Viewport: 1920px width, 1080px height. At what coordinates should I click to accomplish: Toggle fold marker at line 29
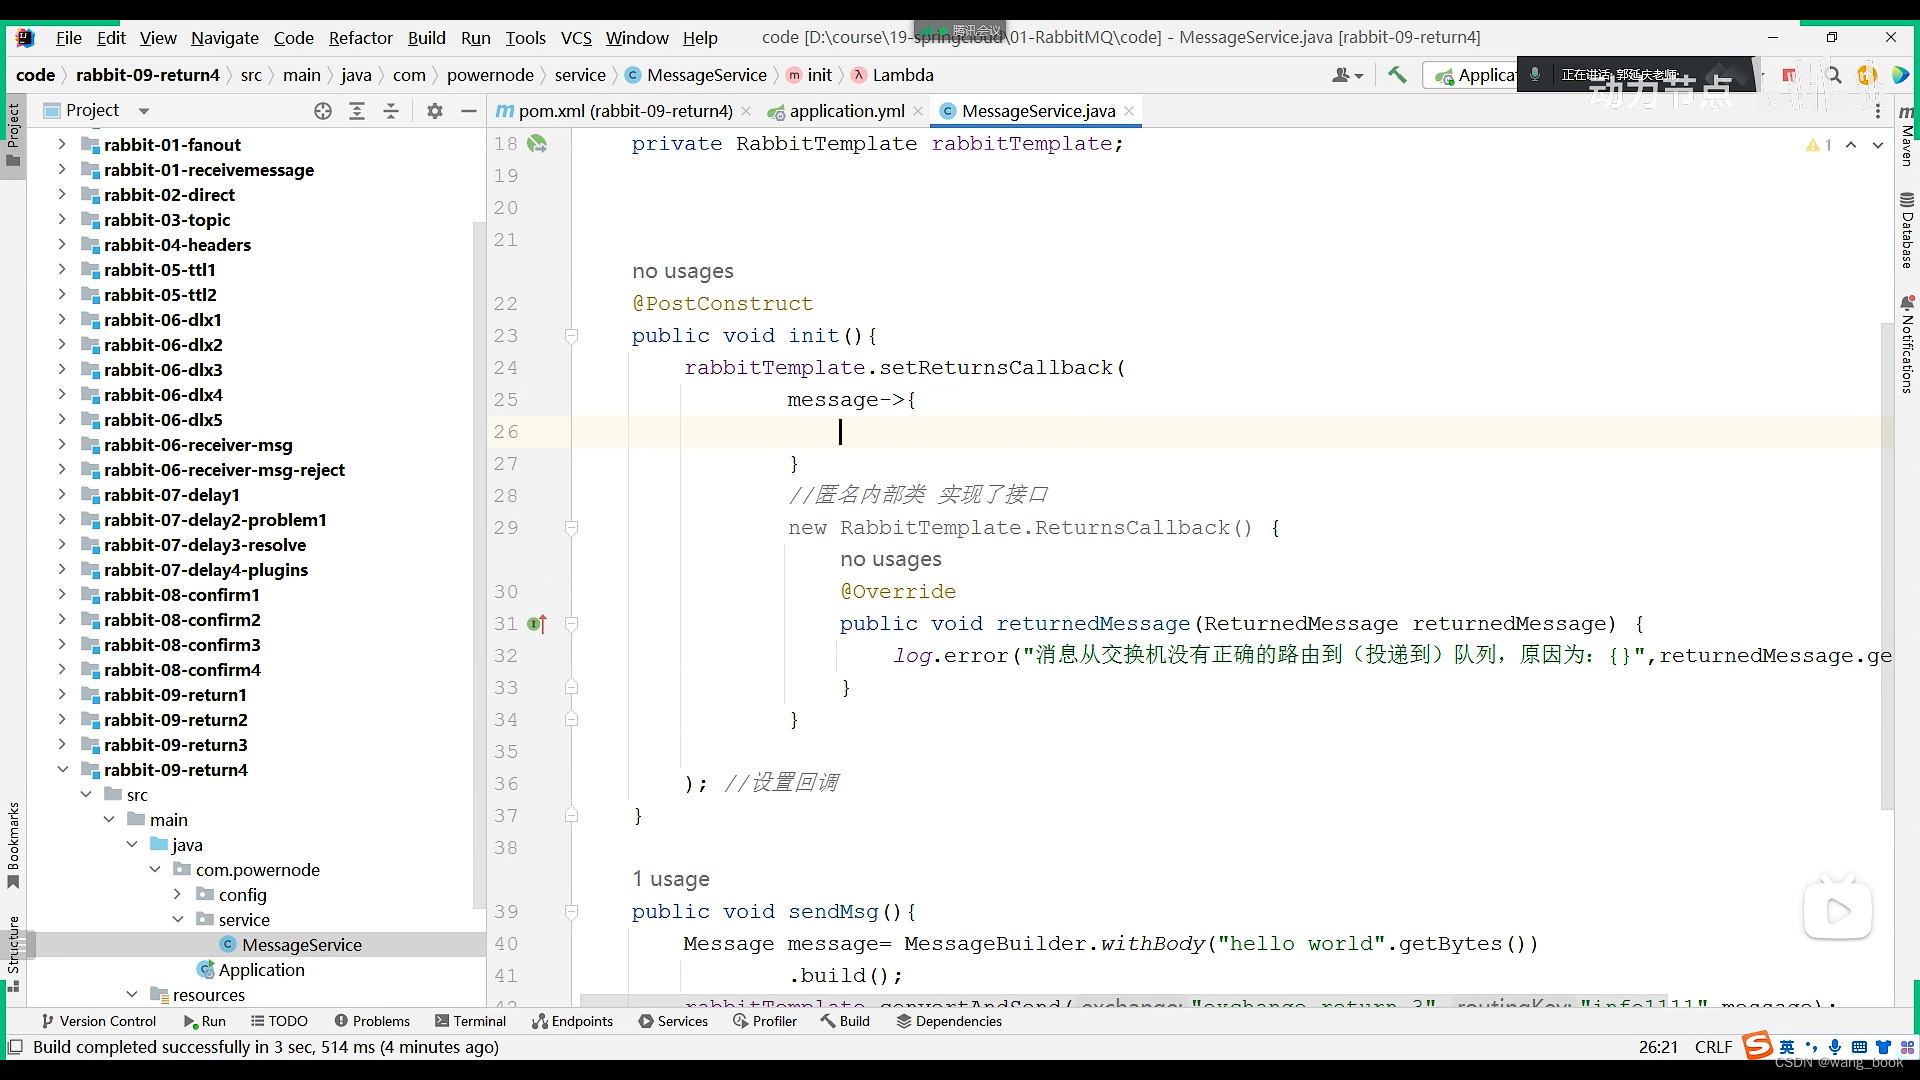(571, 528)
